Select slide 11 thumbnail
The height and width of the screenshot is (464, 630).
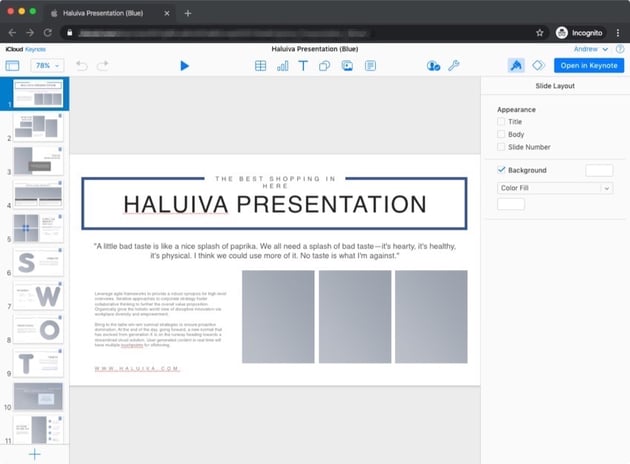click(x=38, y=430)
